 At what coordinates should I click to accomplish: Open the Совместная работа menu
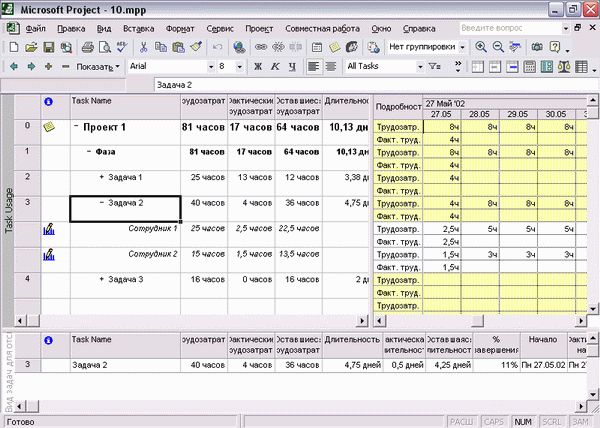tap(322, 29)
